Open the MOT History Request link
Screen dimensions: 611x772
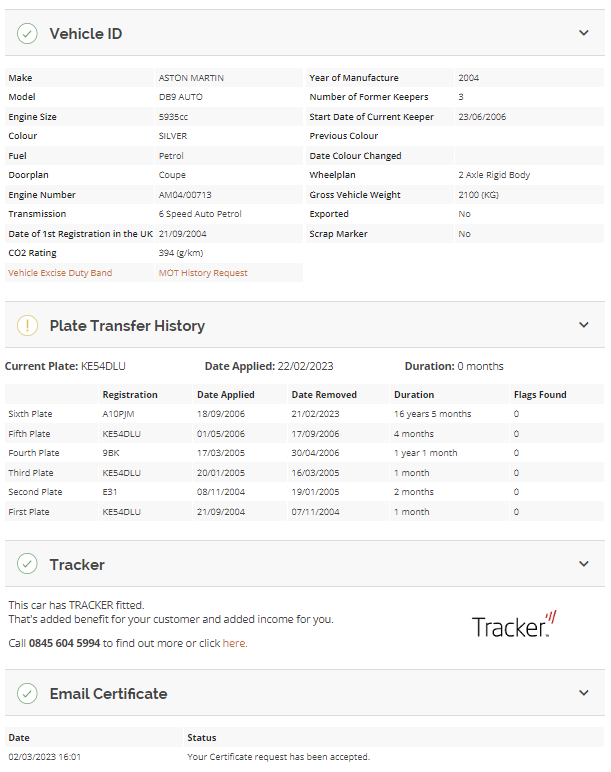pos(203,273)
